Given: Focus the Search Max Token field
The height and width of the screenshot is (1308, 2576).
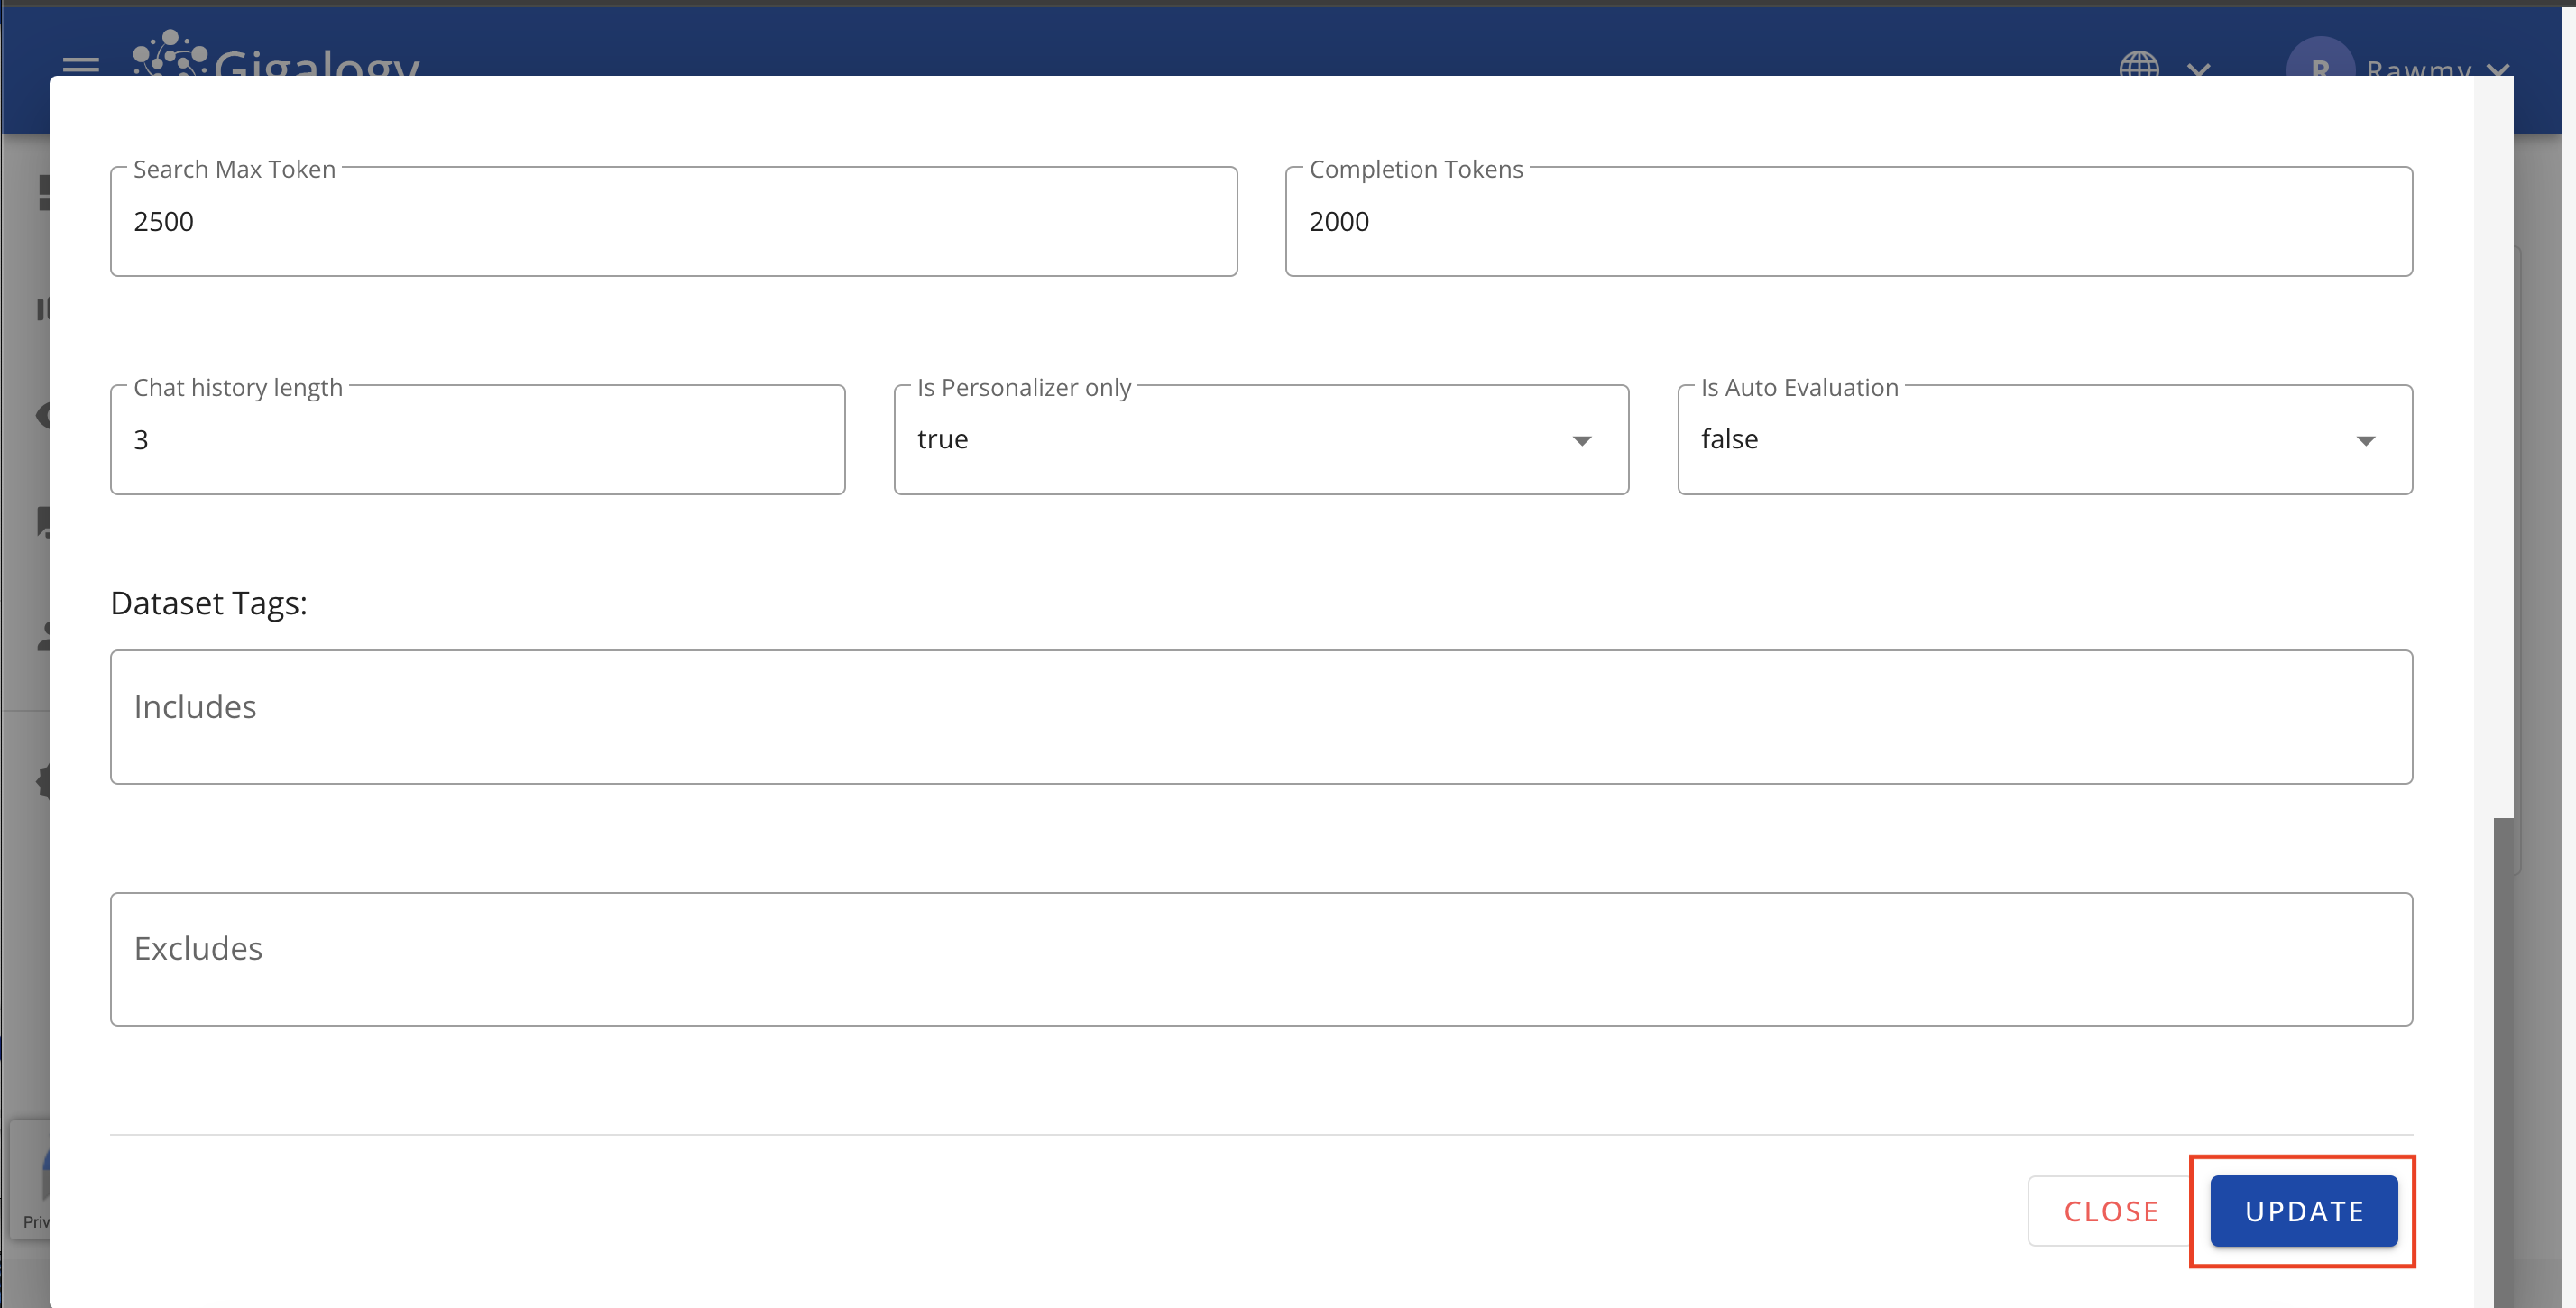Looking at the screenshot, I should [673, 222].
